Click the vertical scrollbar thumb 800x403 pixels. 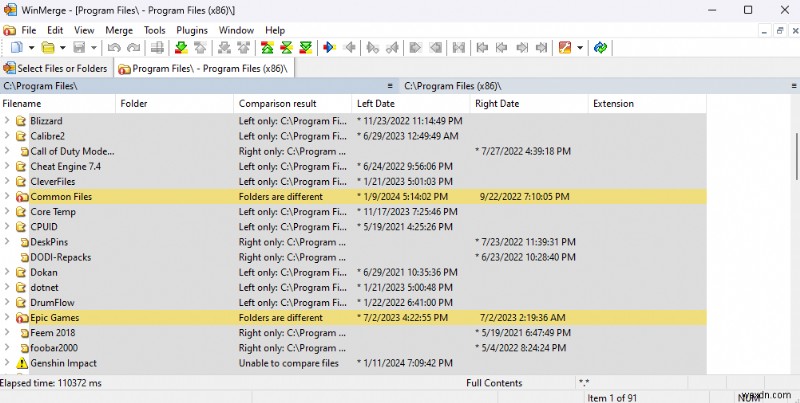click(x=796, y=156)
